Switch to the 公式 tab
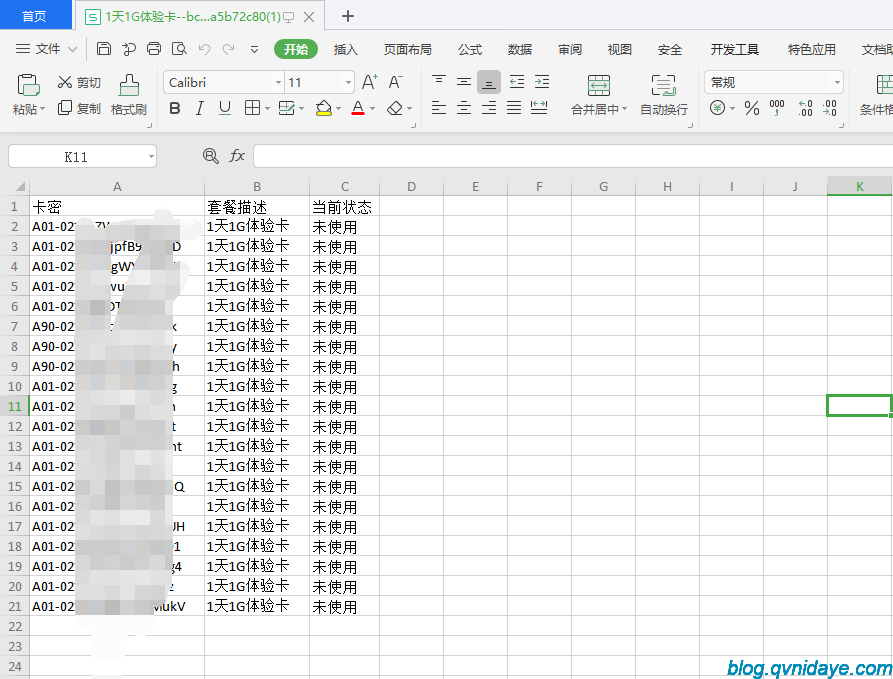 coord(470,50)
